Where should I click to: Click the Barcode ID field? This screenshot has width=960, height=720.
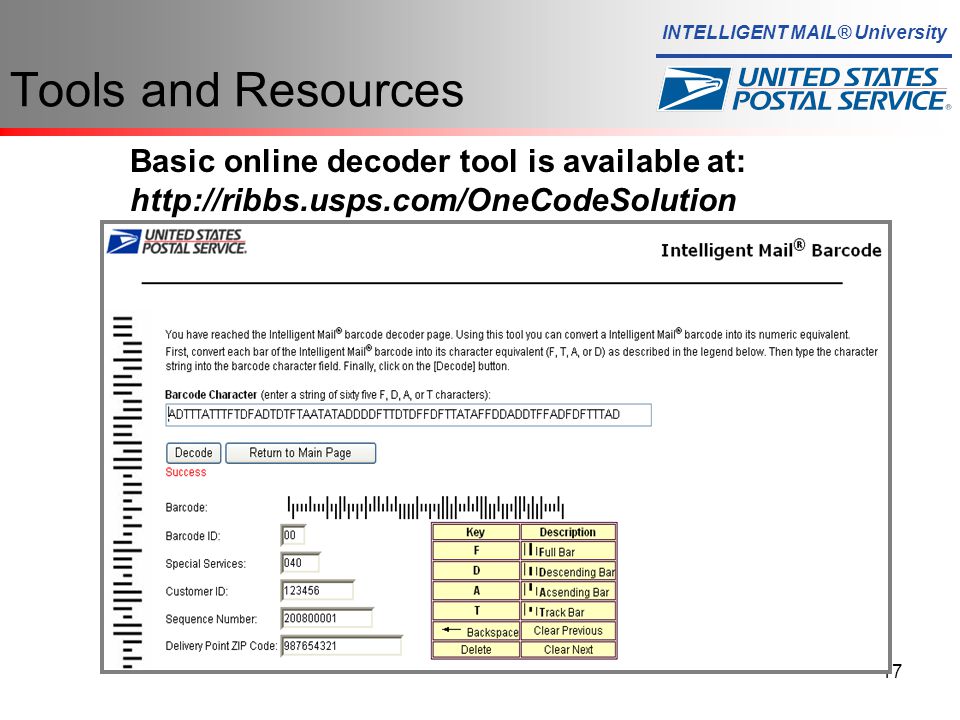click(x=293, y=535)
